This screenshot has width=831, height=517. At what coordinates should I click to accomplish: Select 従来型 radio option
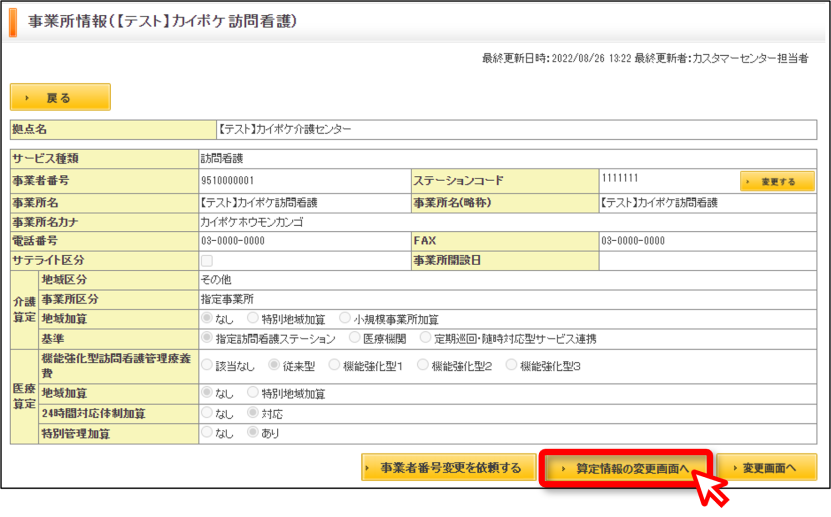coord(274,365)
